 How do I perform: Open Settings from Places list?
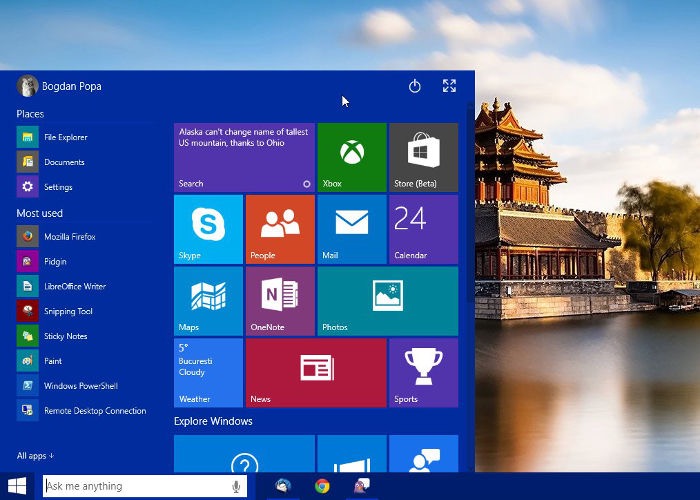58,187
